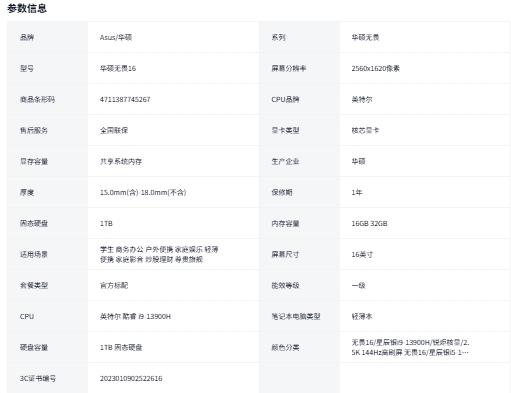Click the brand value Asus/华硕
The height and width of the screenshot is (393, 511).
[116, 37]
